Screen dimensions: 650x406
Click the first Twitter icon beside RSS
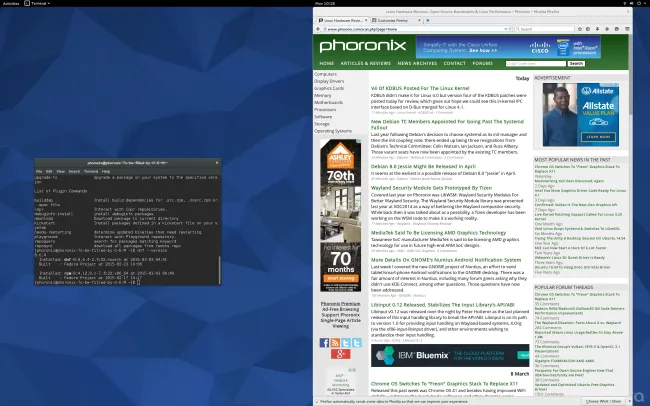tap(346, 343)
